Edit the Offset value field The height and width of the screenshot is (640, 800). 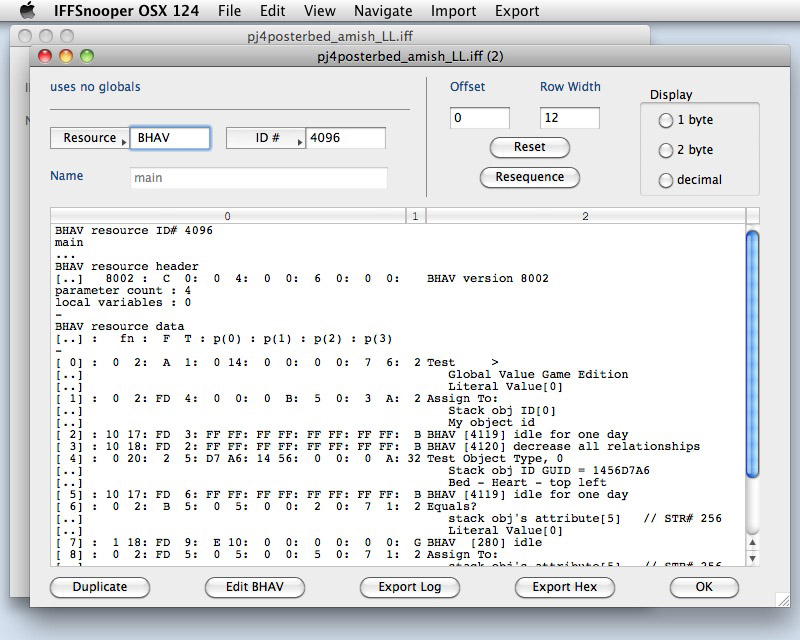pyautogui.click(x=480, y=118)
